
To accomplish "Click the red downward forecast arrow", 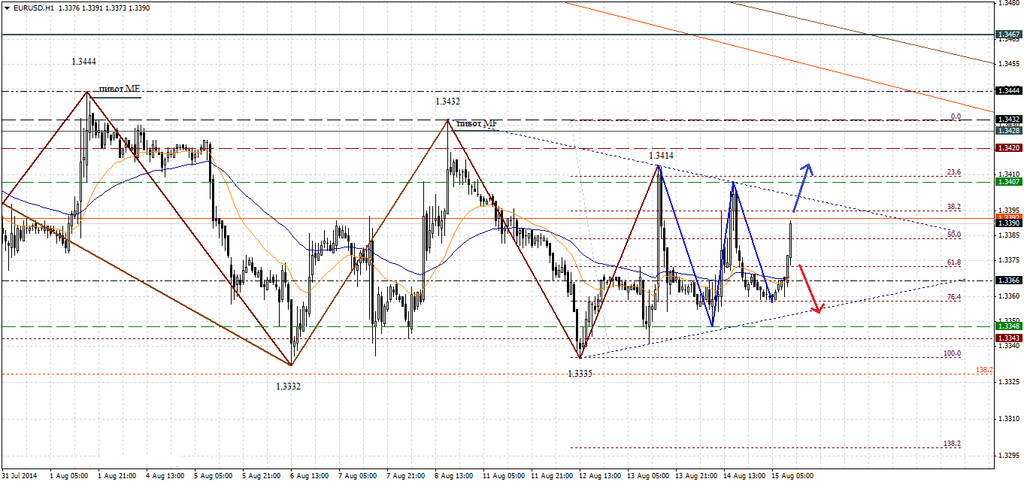I will (x=811, y=290).
